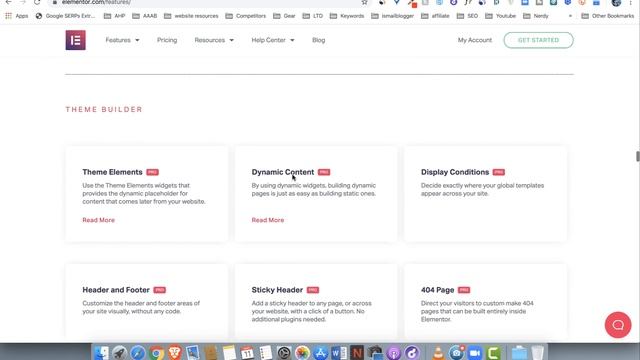Open the Pricing nav item

[x=167, y=40]
